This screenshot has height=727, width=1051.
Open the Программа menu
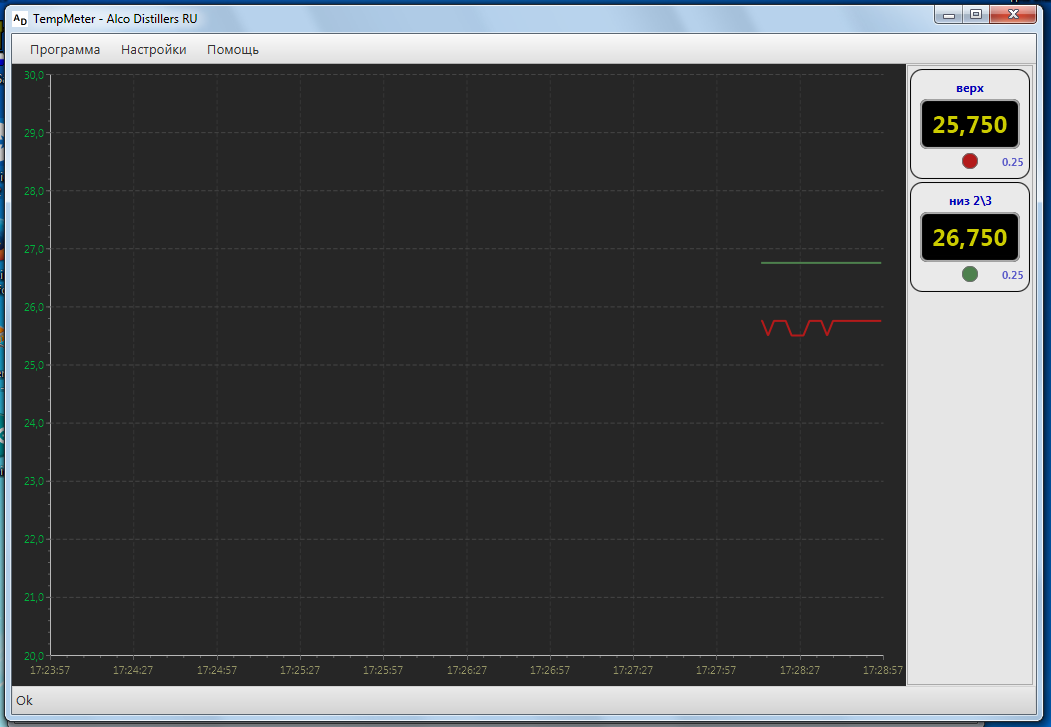click(x=65, y=49)
